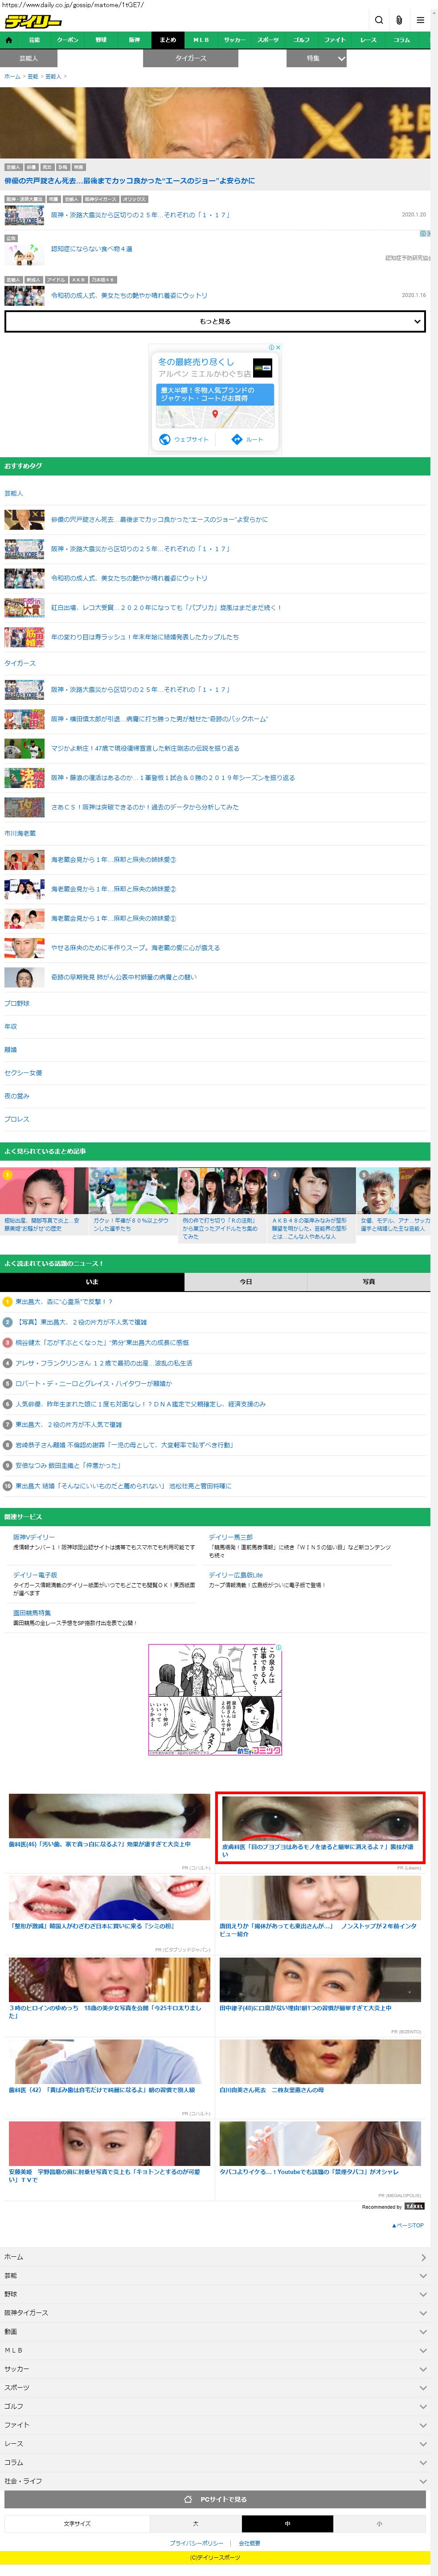438x2576 pixels.
Task: Open 会社概要 link
Action: tap(249, 2542)
